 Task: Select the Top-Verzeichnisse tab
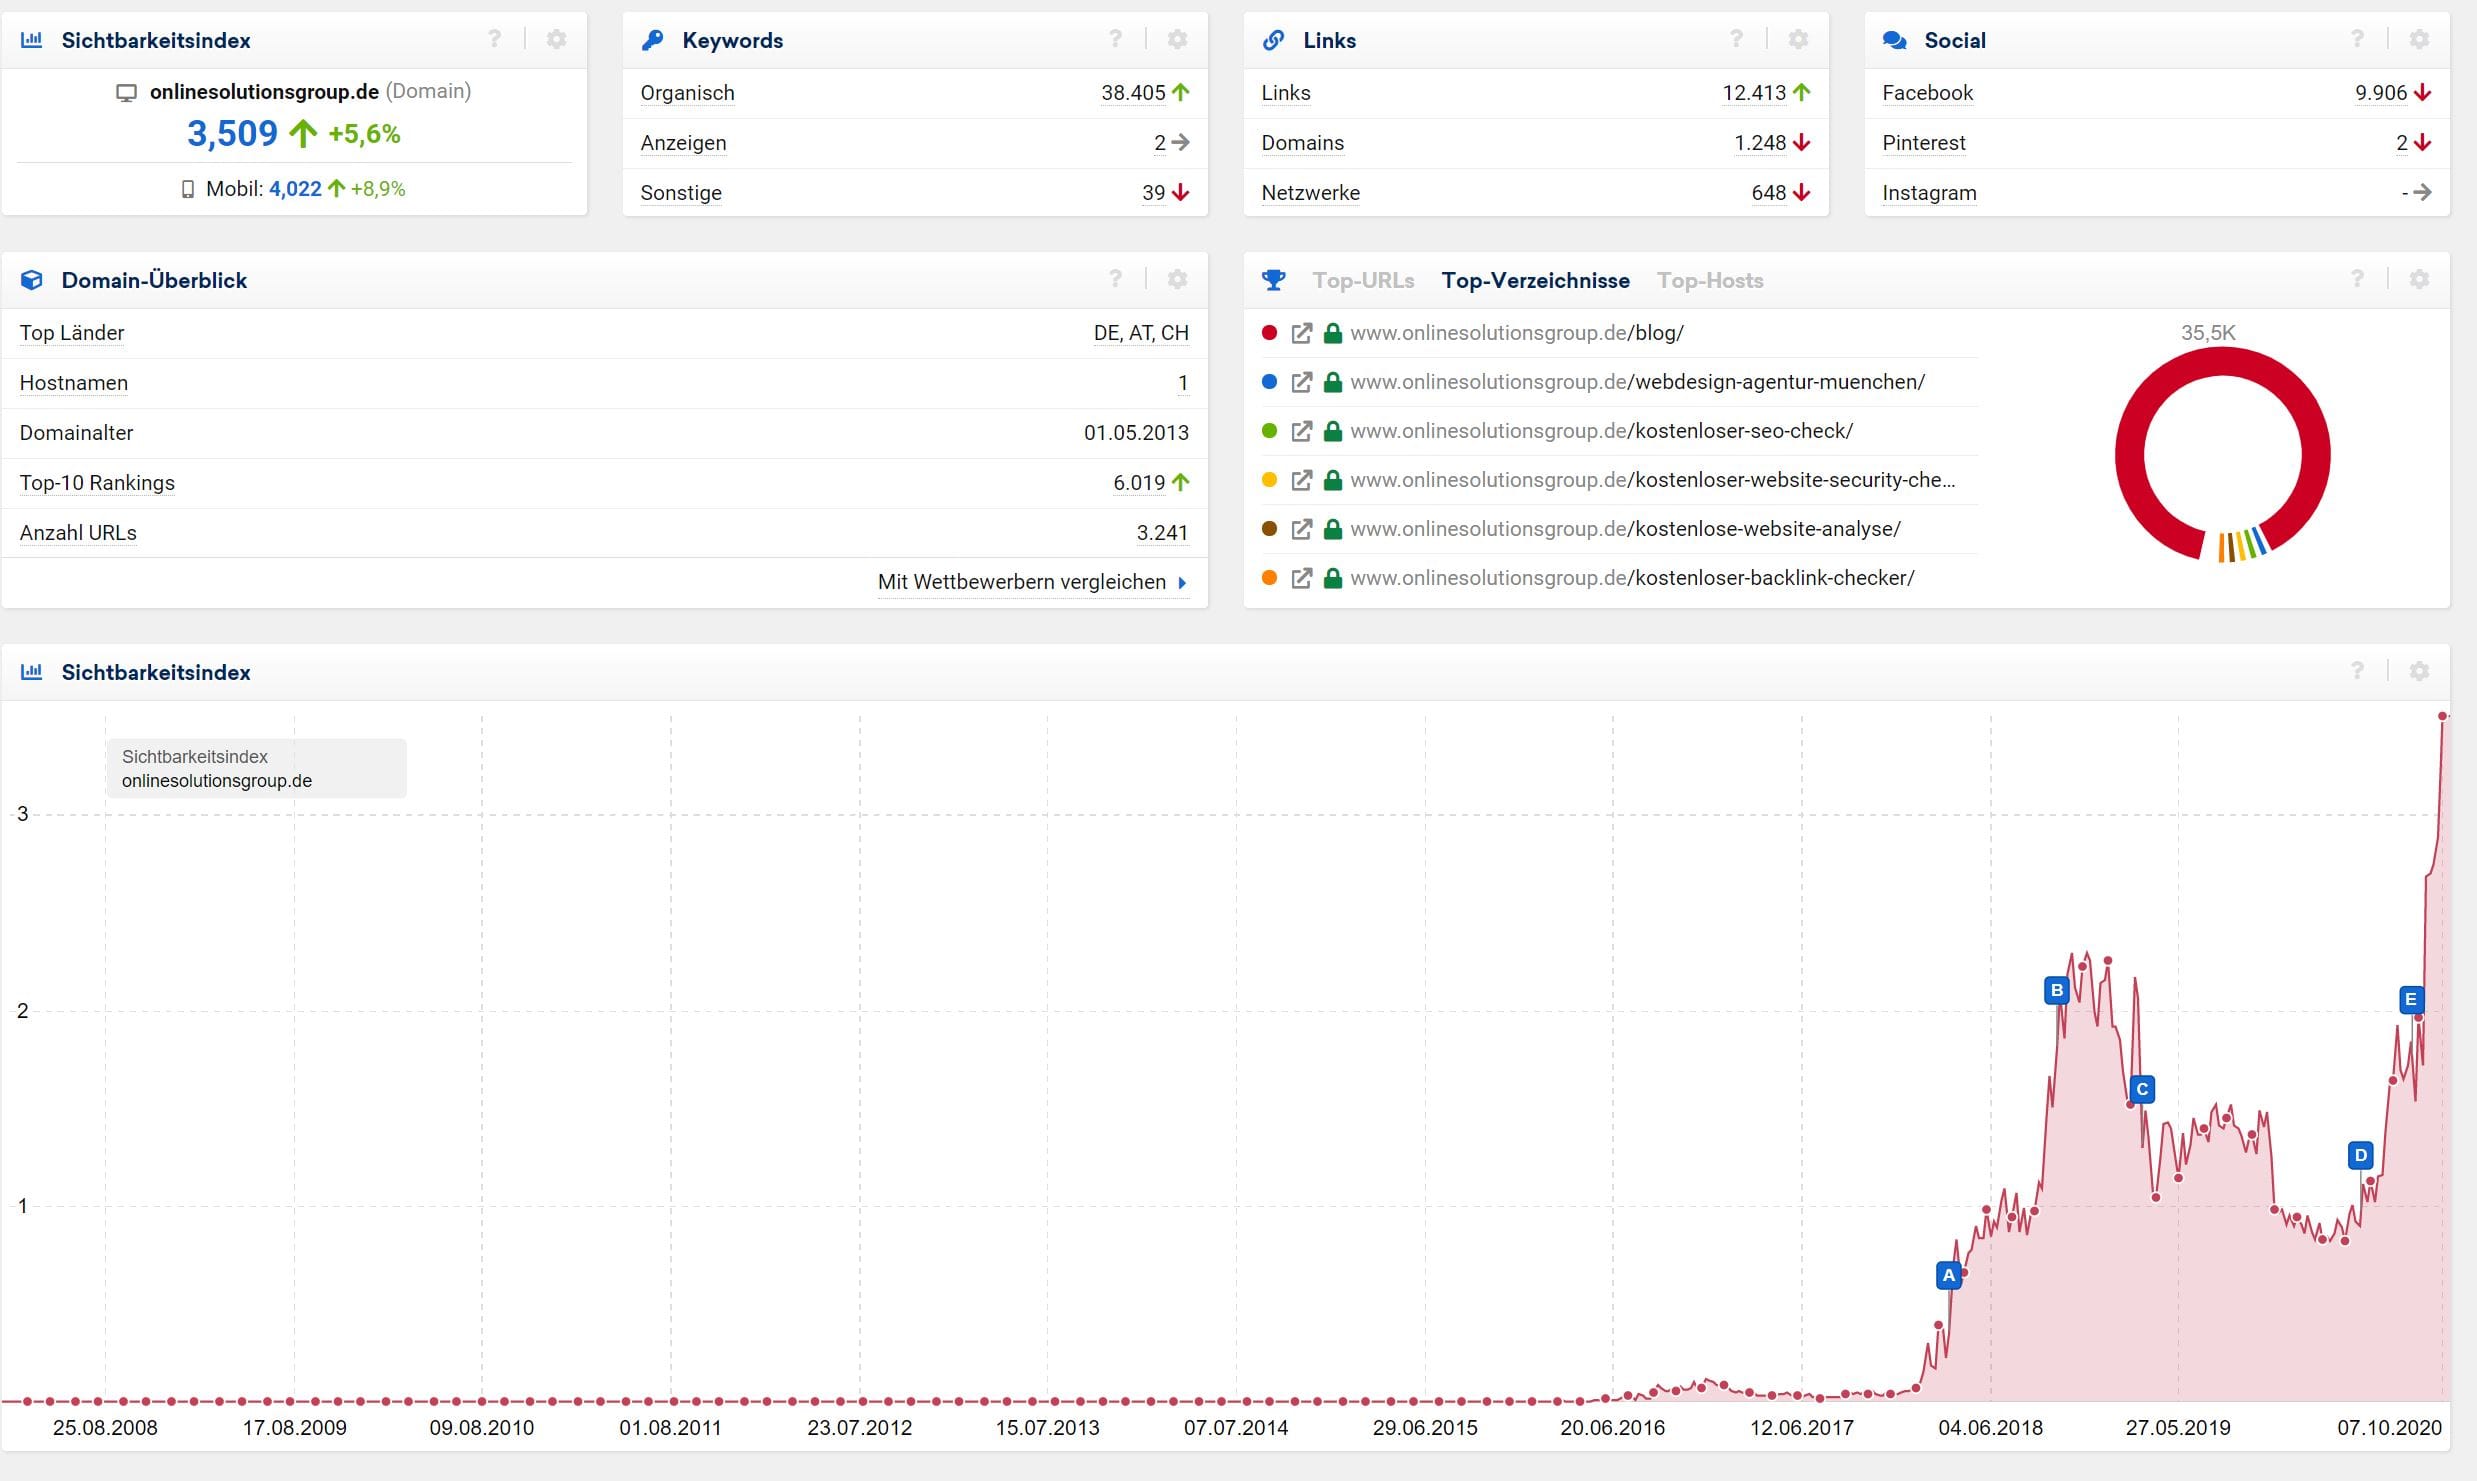[x=1535, y=280]
